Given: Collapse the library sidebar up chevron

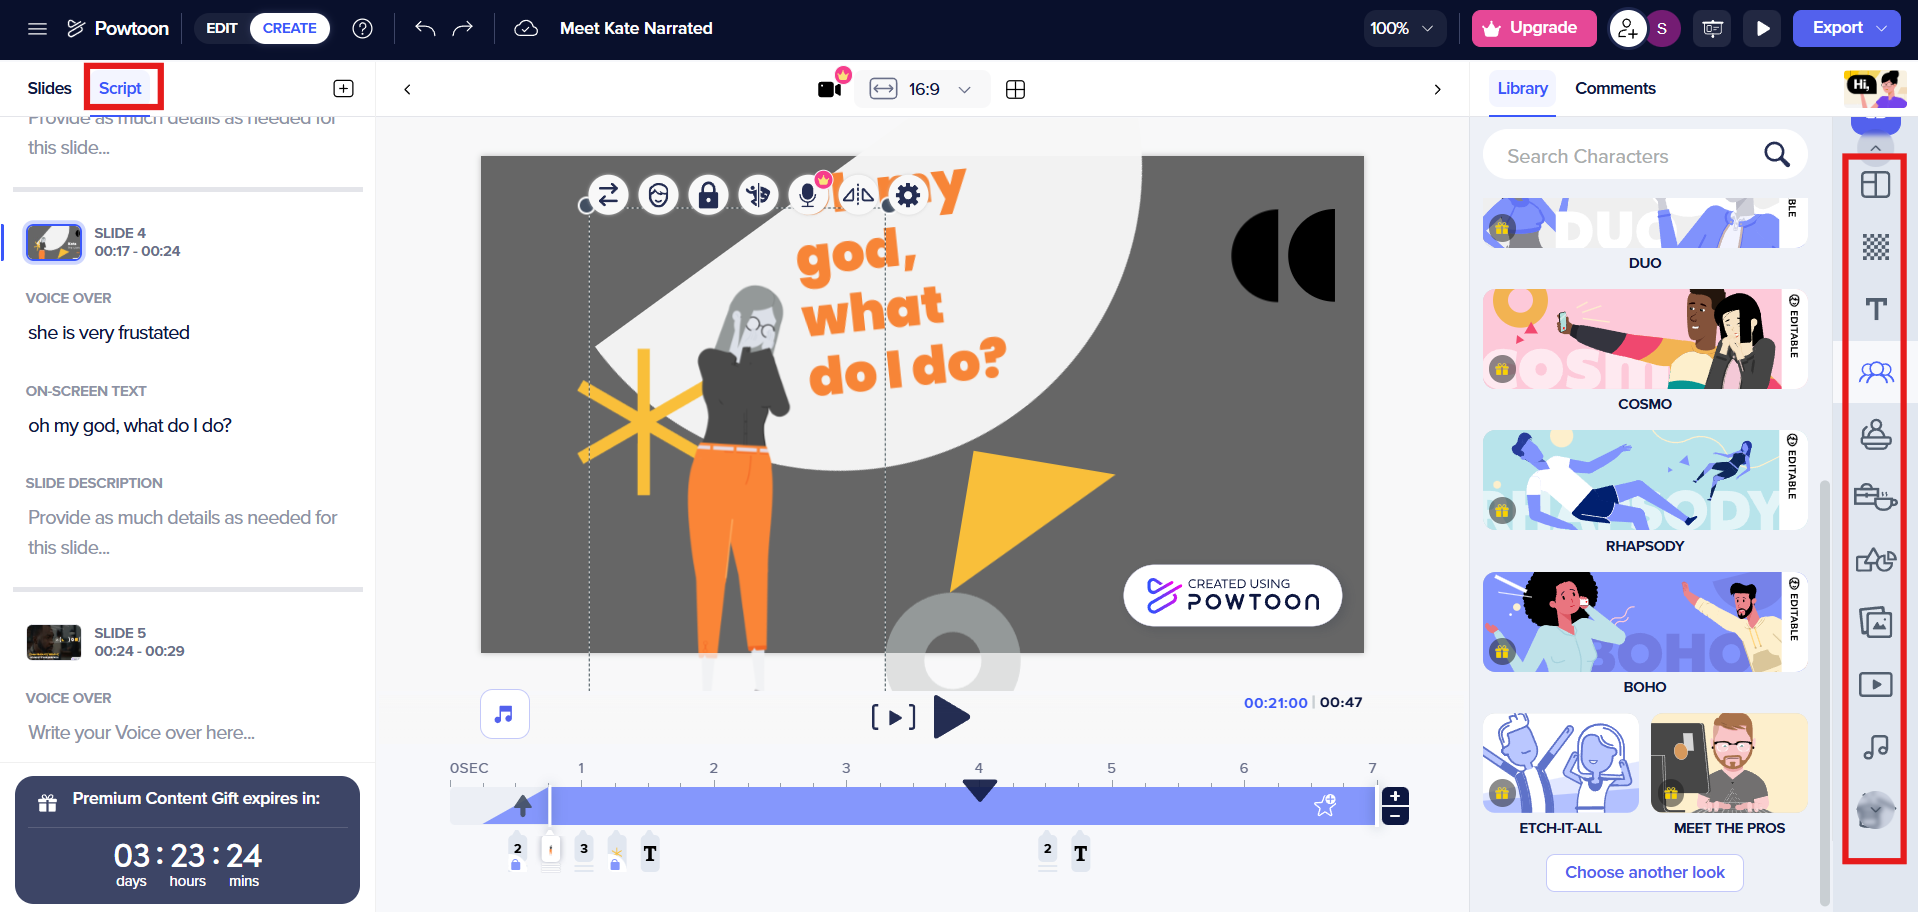Looking at the screenshot, I should (x=1875, y=148).
